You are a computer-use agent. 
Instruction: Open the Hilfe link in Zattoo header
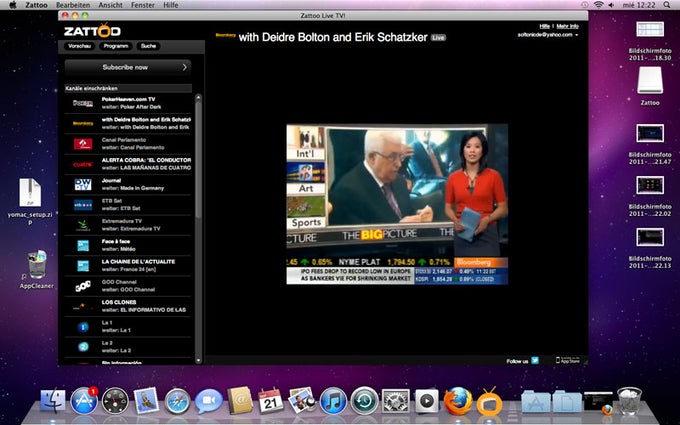(x=545, y=26)
